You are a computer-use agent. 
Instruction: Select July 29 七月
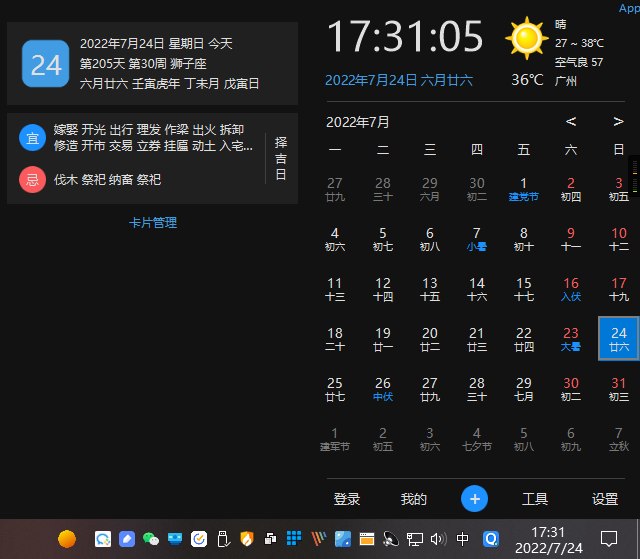(x=524, y=389)
